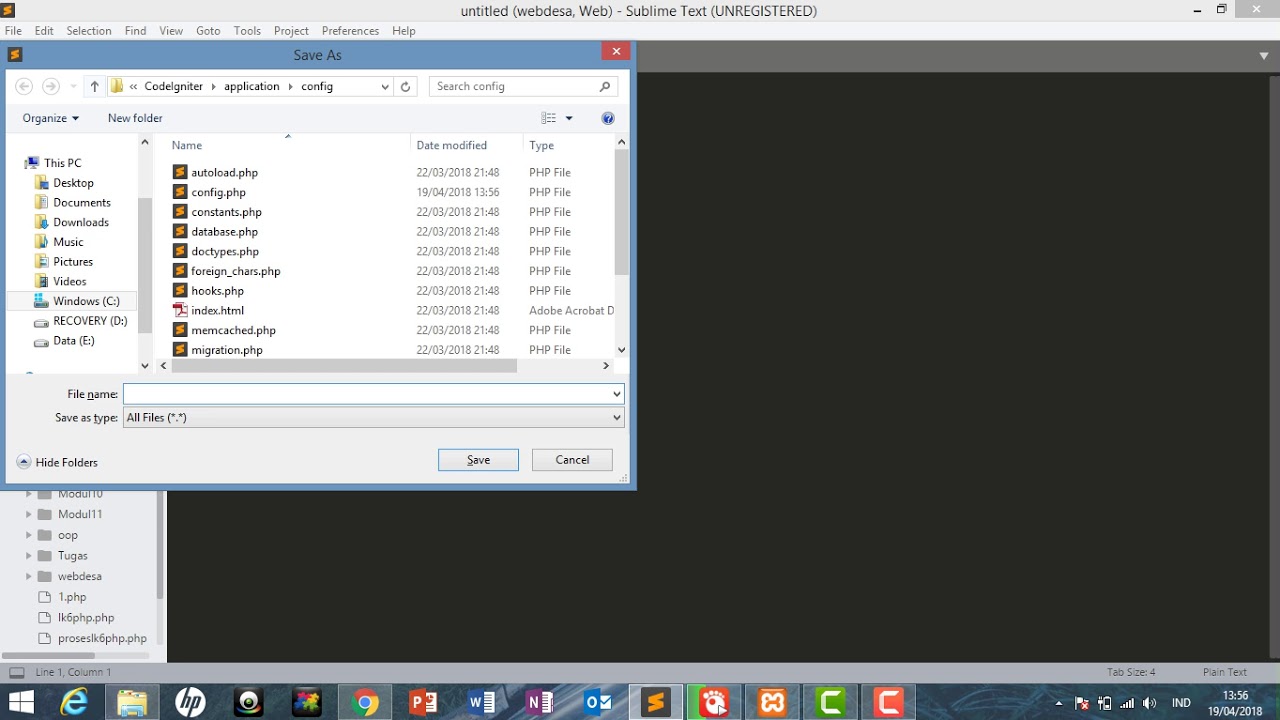Open the Help question mark icon
The height and width of the screenshot is (720, 1280).
click(608, 118)
